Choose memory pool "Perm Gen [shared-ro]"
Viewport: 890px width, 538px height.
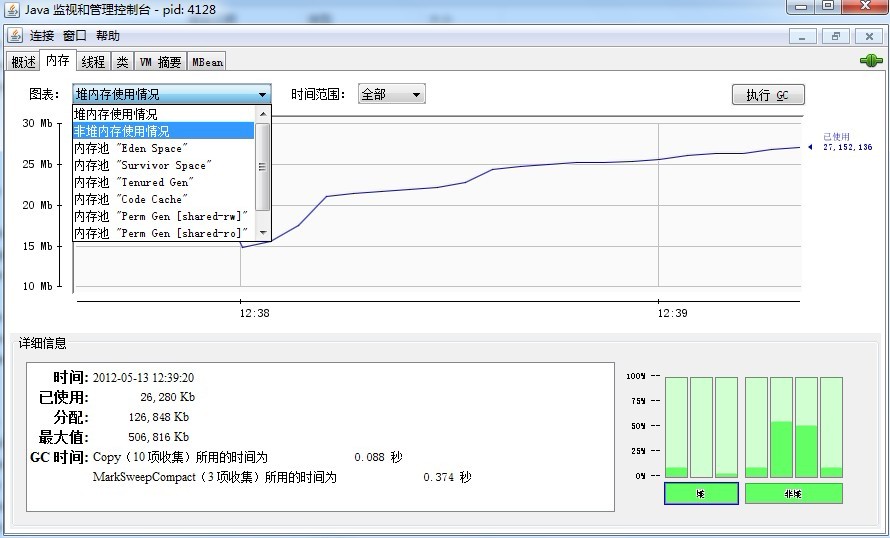163,233
